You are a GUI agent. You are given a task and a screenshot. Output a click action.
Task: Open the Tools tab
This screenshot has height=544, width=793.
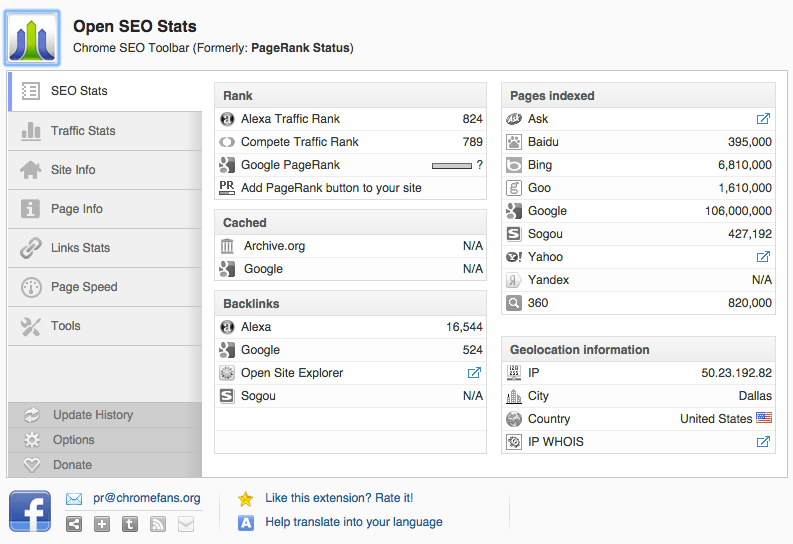pyautogui.click(x=66, y=326)
